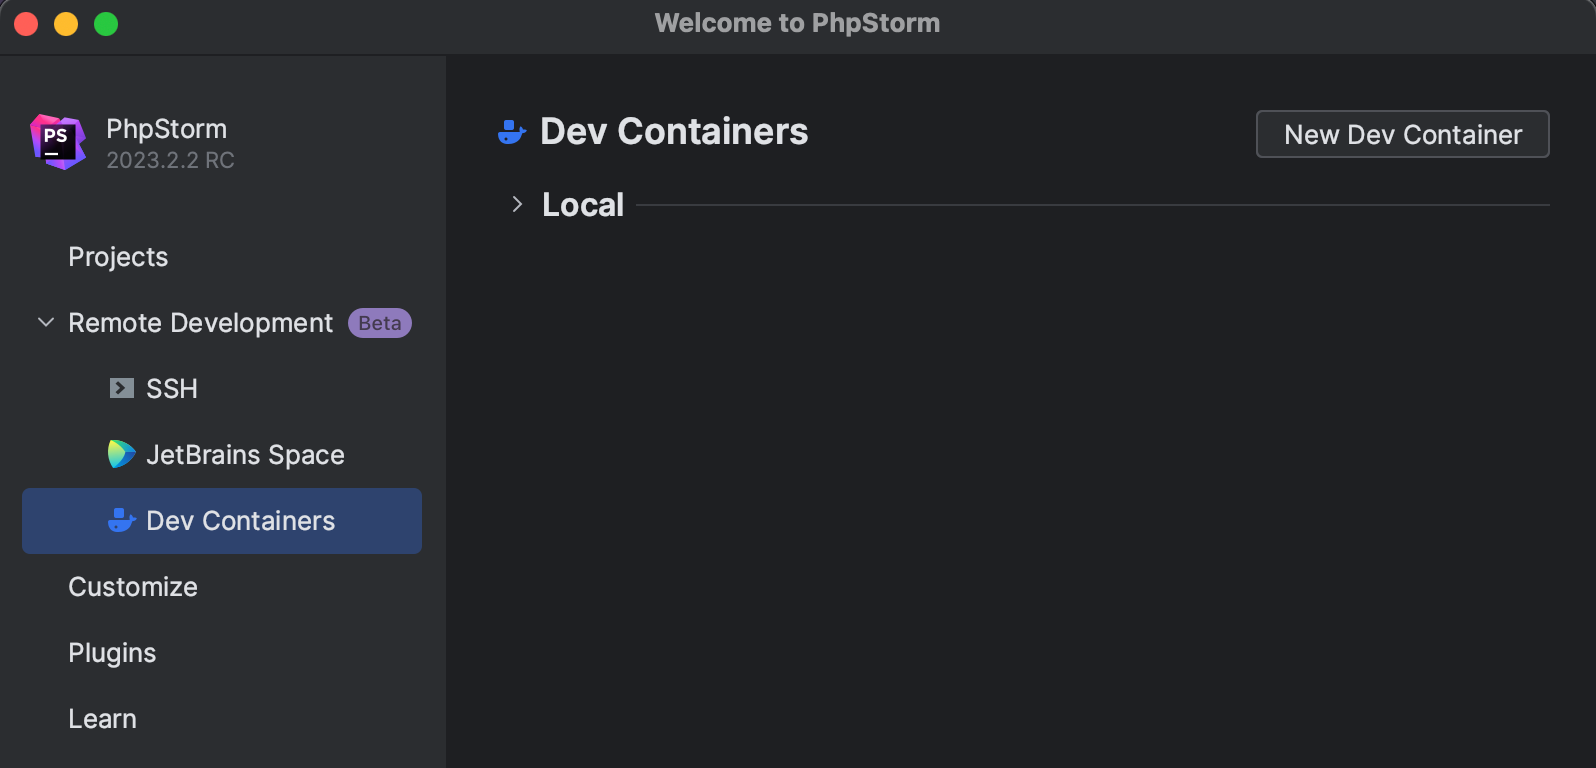Open the Projects tab
Image resolution: width=1596 pixels, height=768 pixels.
click(118, 257)
